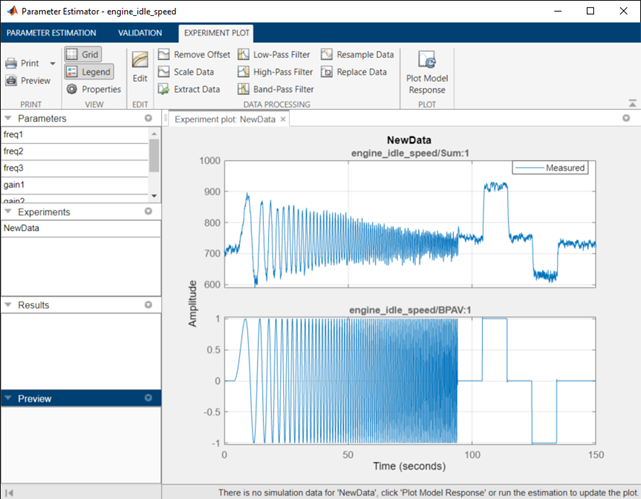Click Plot Model Response button
Screen dimensions: 641x499
click(427, 73)
